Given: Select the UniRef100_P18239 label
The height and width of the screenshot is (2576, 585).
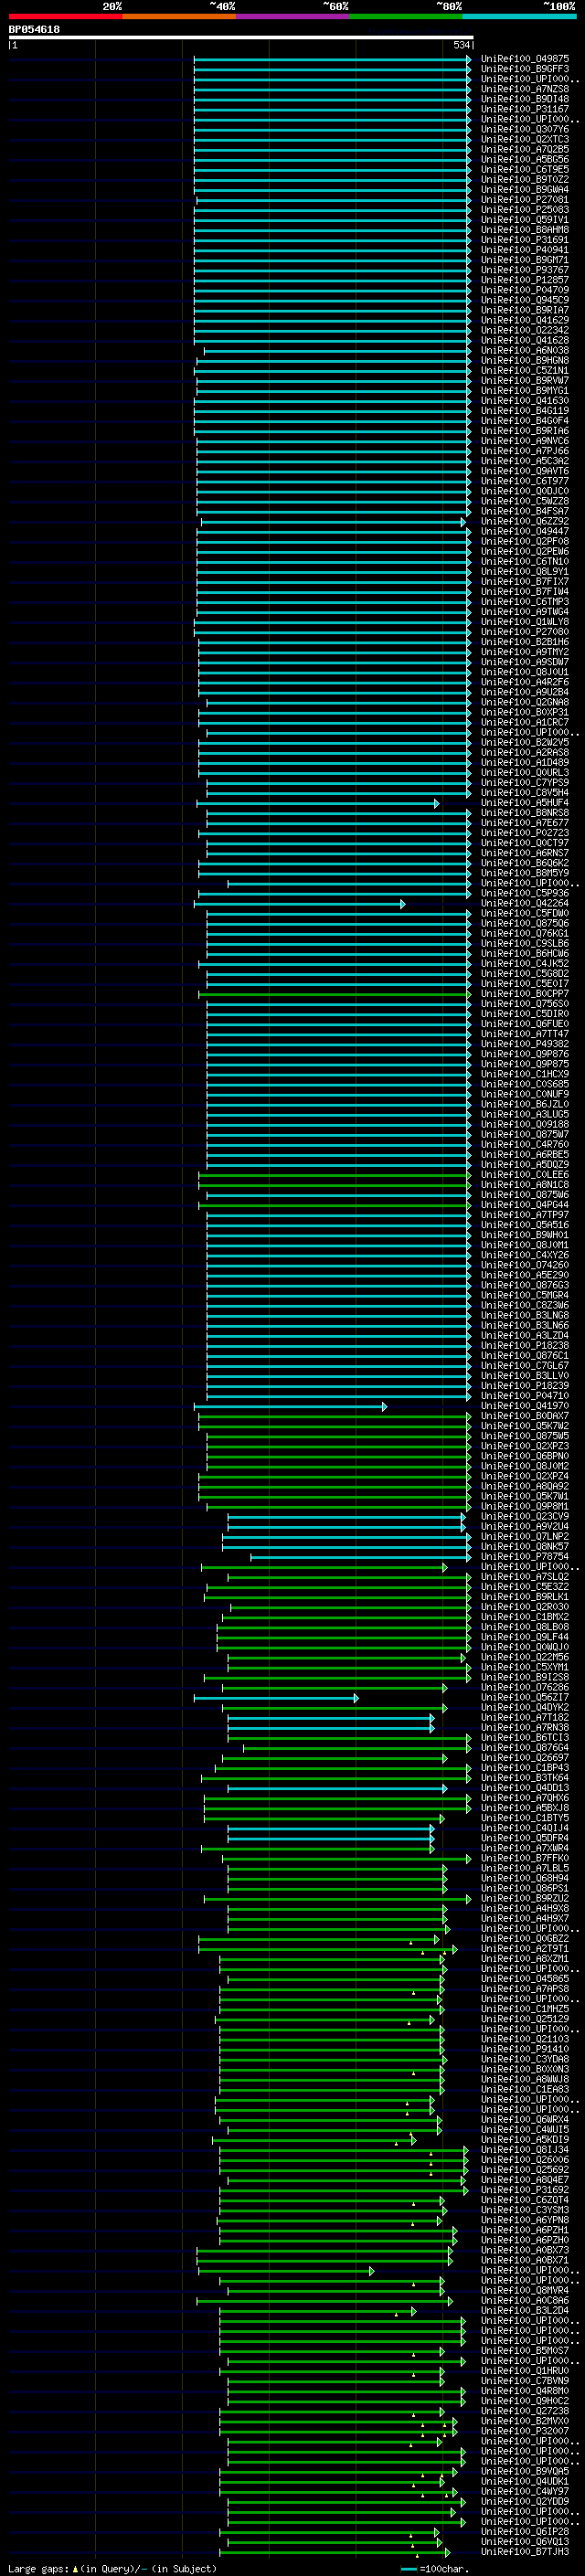Looking at the screenshot, I should tap(525, 1386).
